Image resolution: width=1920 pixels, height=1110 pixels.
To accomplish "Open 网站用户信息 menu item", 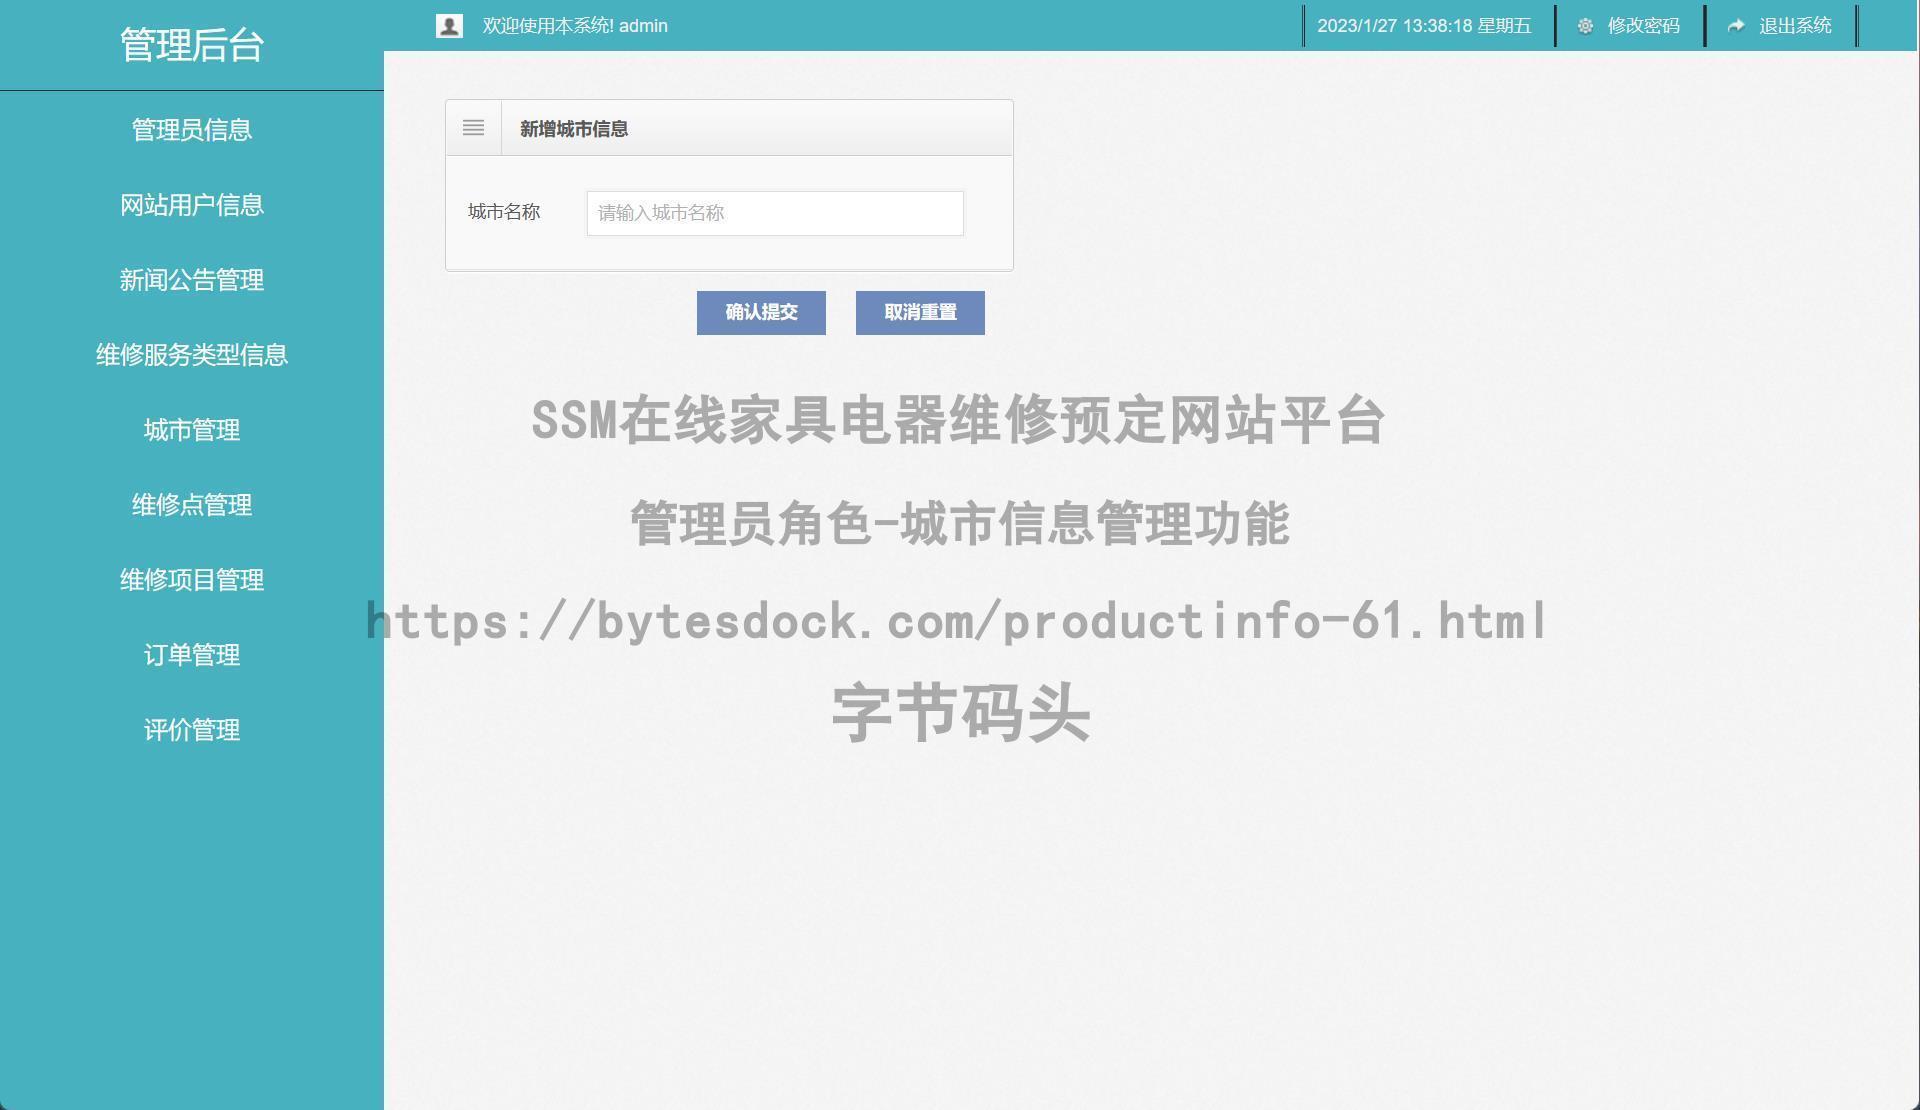I will [191, 205].
